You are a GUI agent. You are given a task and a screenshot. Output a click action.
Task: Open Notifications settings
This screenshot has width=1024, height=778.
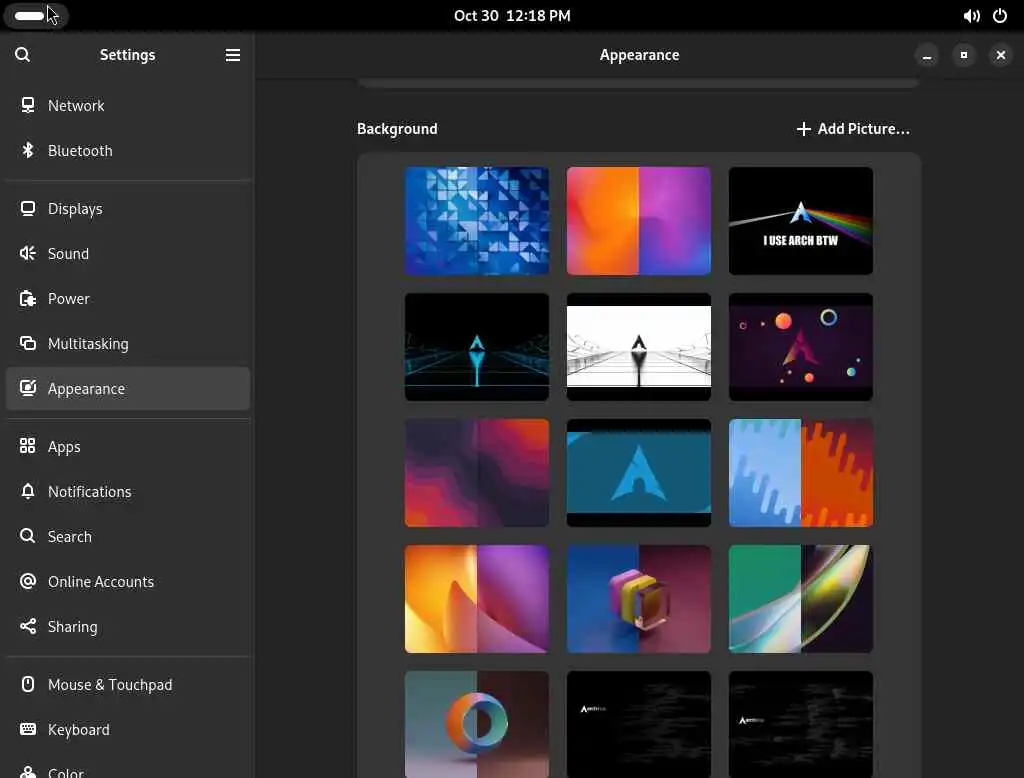click(x=128, y=491)
